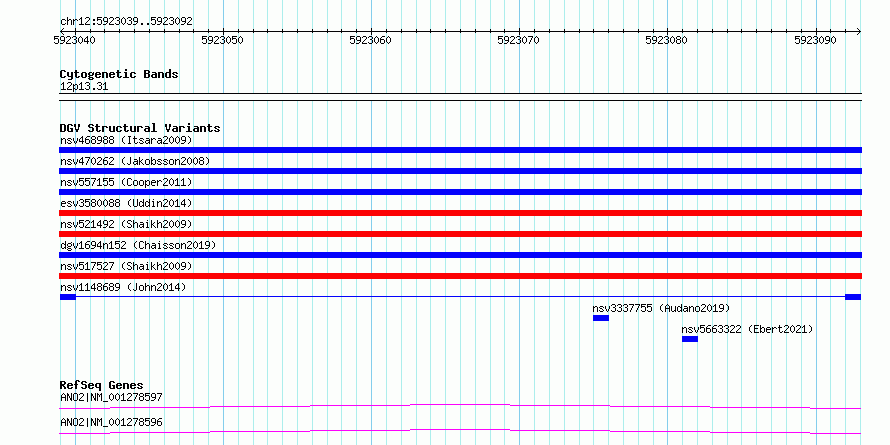Select the red bar under nsv517527
Screen dimensions: 890x445
click(x=460, y=276)
